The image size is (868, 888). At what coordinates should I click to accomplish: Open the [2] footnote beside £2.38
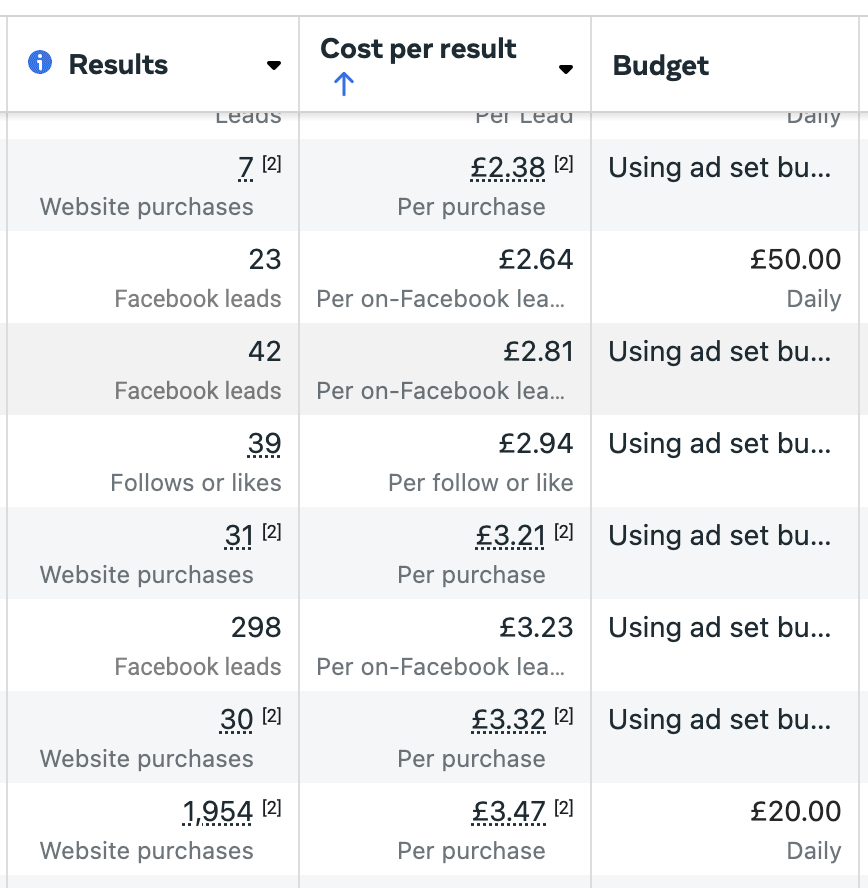tap(563, 164)
